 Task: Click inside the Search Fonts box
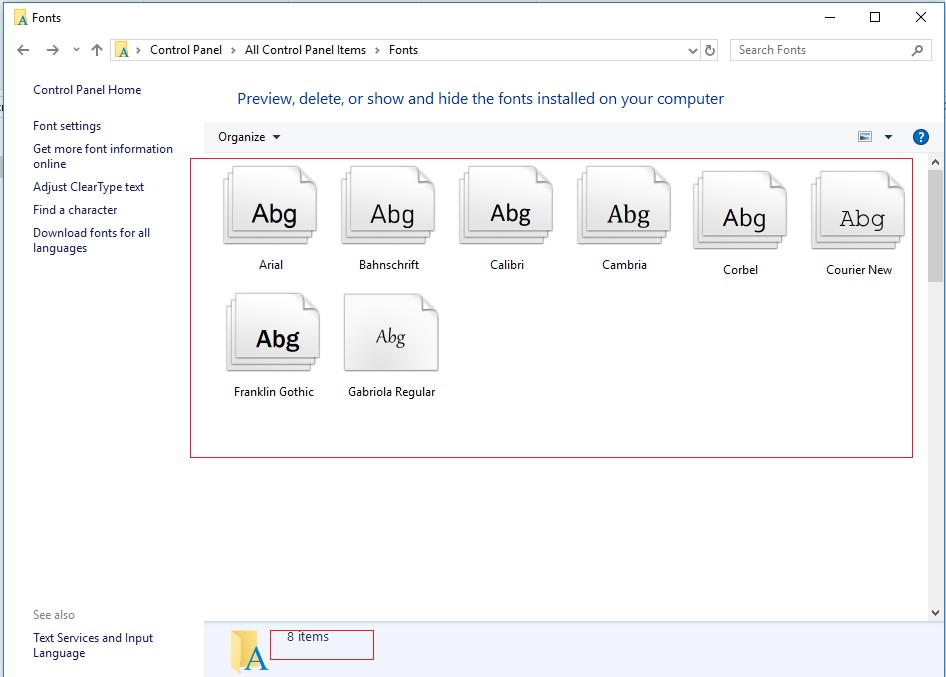tap(820, 50)
